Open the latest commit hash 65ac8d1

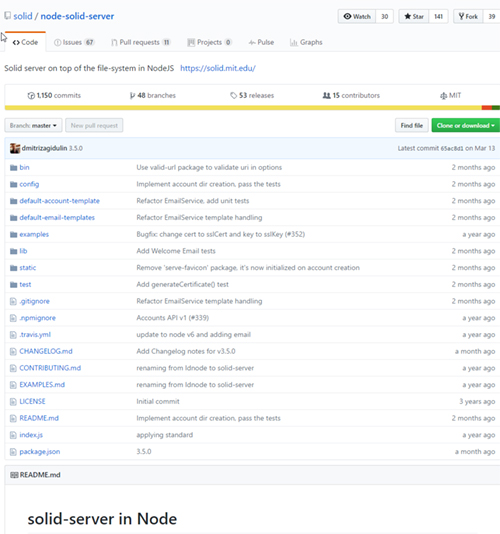(452, 148)
